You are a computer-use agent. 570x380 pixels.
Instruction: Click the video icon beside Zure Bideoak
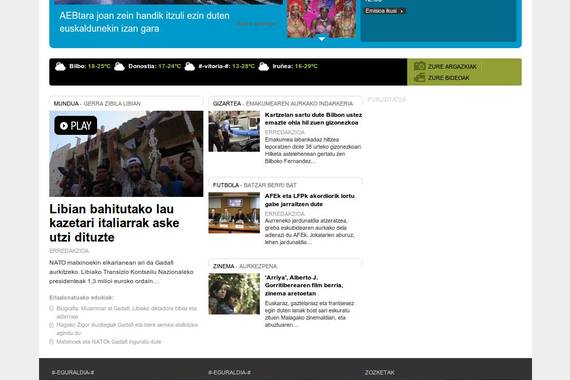point(420,77)
